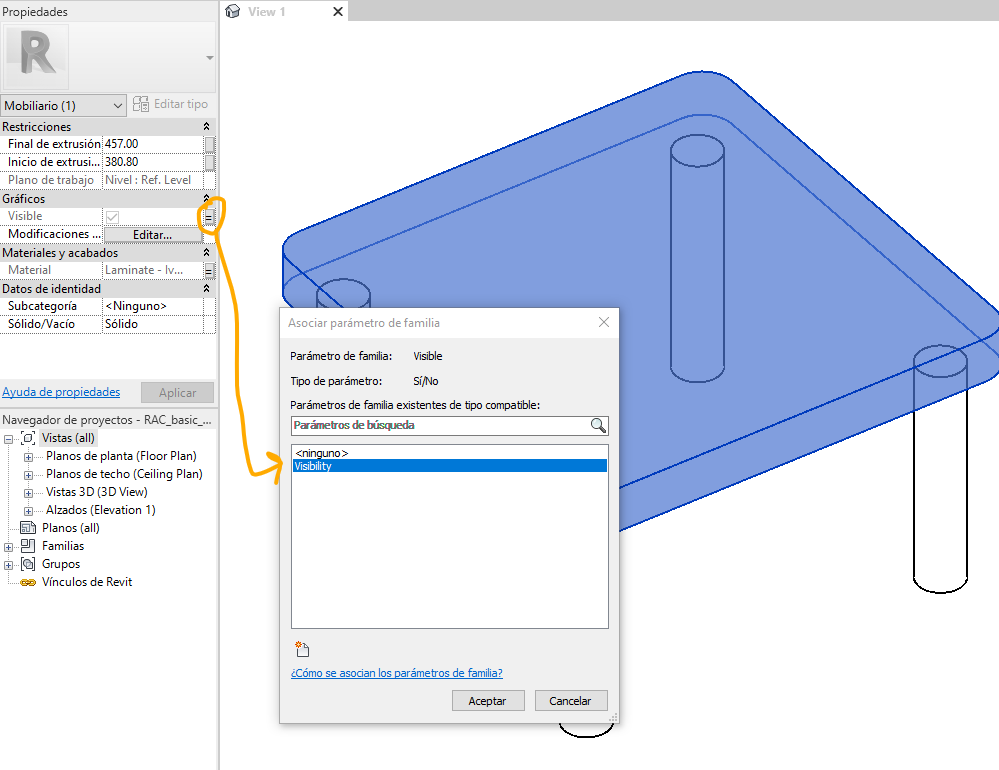Image resolution: width=999 pixels, height=770 pixels.
Task: Collapse the Restricciones section
Action: click(x=206, y=126)
